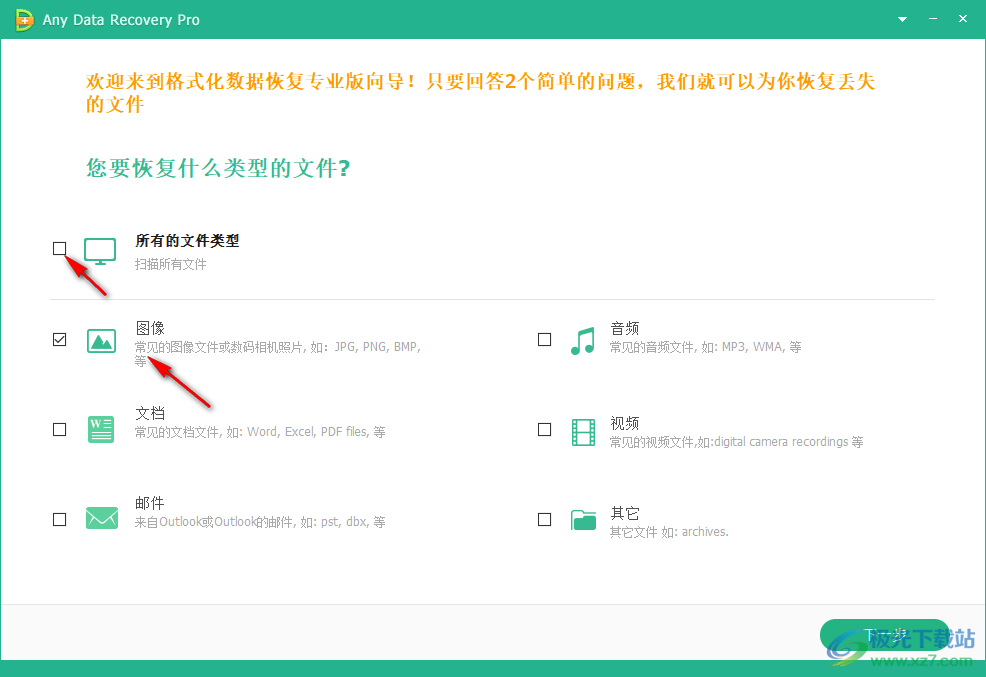Check the 其它 checkbox
Screen dimensions: 986x677
pos(545,520)
